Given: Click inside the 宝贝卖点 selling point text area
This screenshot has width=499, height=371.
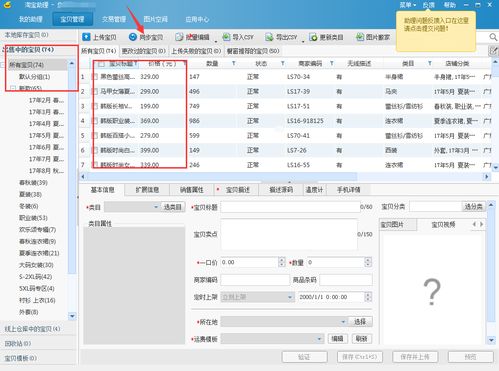Looking at the screenshot, I should [289, 234].
